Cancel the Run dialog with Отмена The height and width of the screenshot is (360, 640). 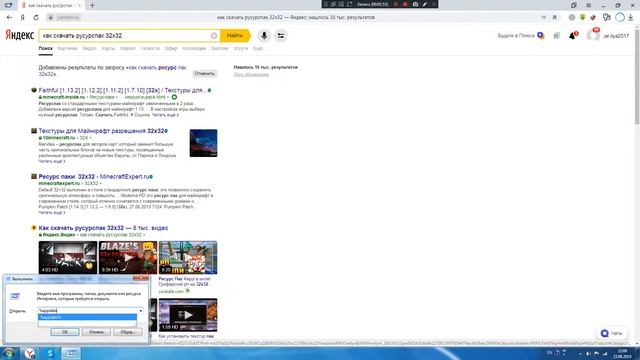pos(96,332)
